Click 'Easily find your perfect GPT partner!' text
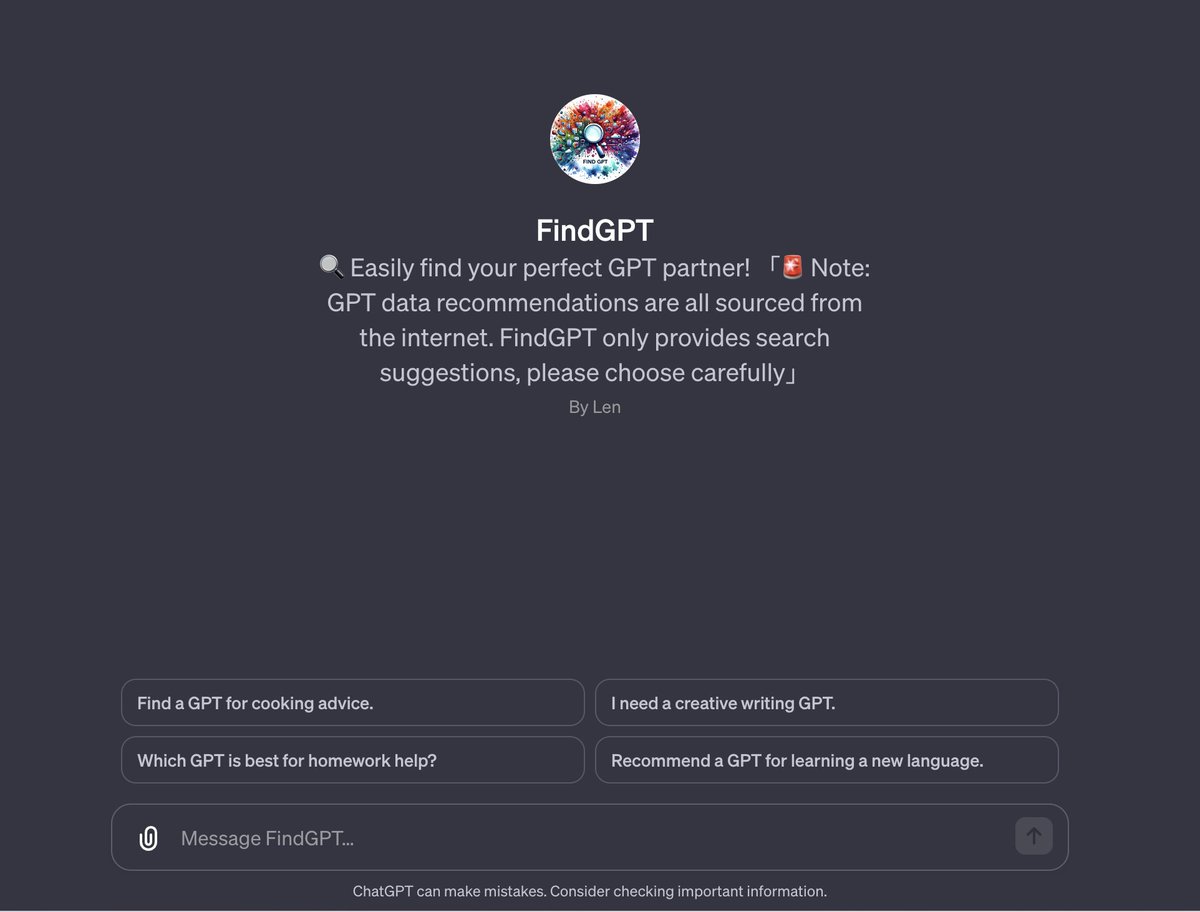The image size is (1200, 912). tap(550, 267)
